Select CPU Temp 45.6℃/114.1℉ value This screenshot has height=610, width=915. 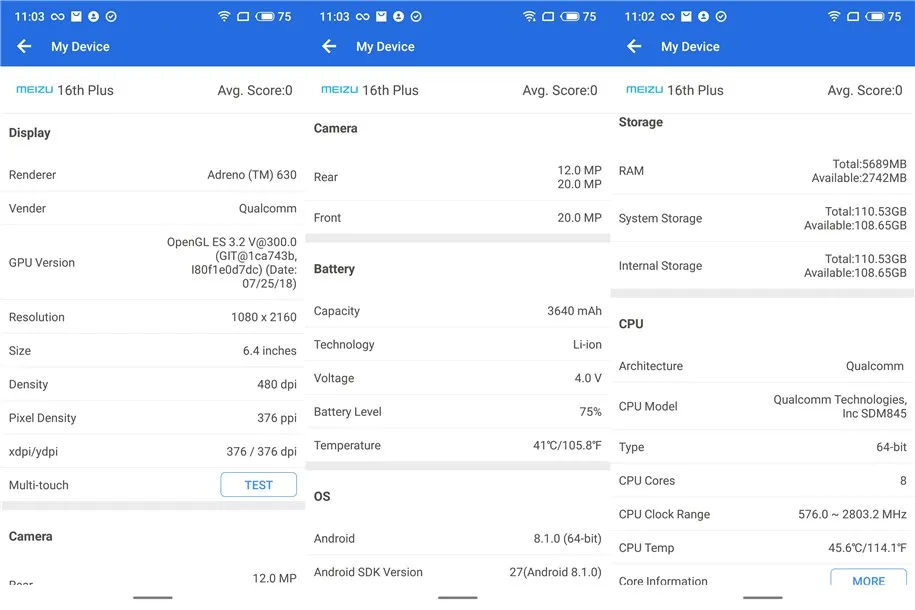pos(867,548)
